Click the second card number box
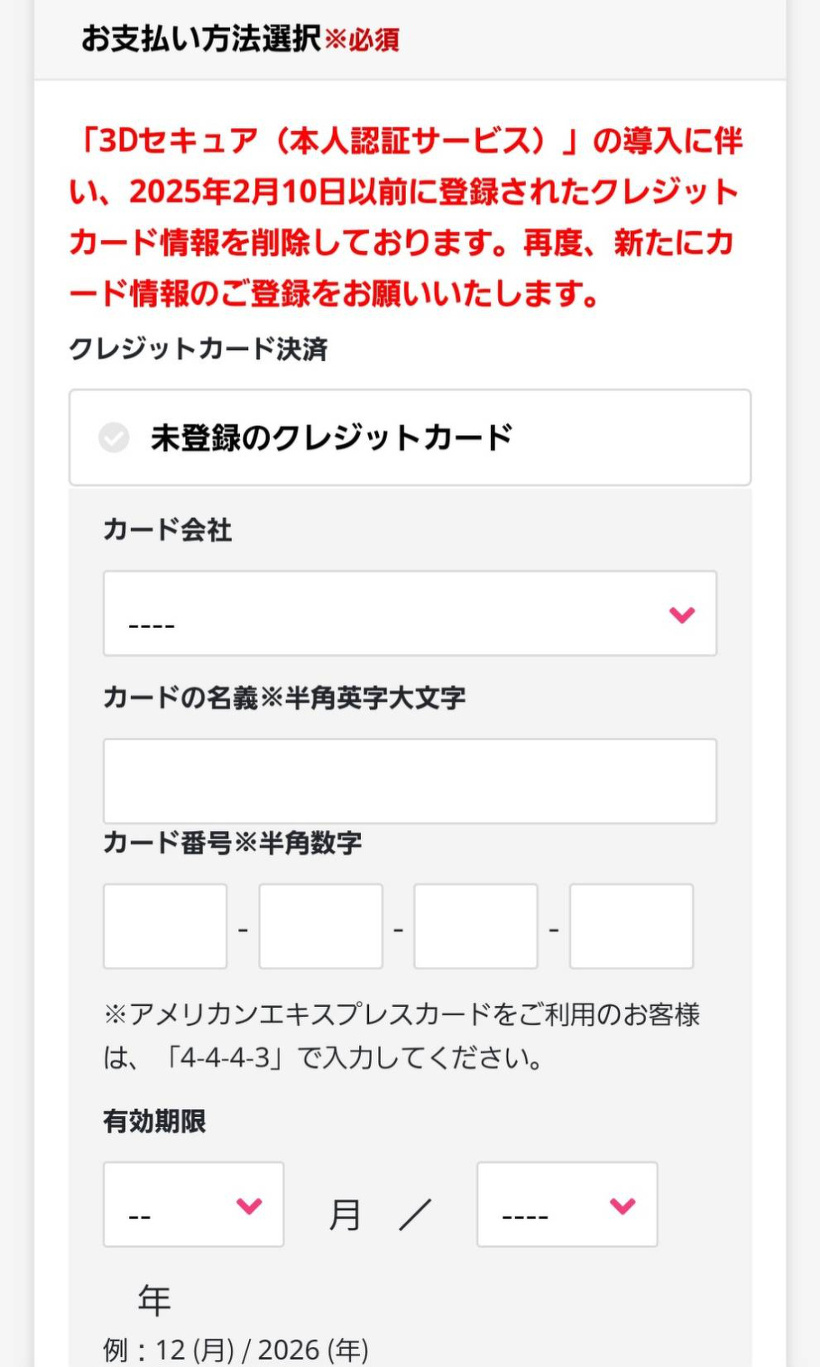Screen dimensions: 820x1367 coord(320,926)
